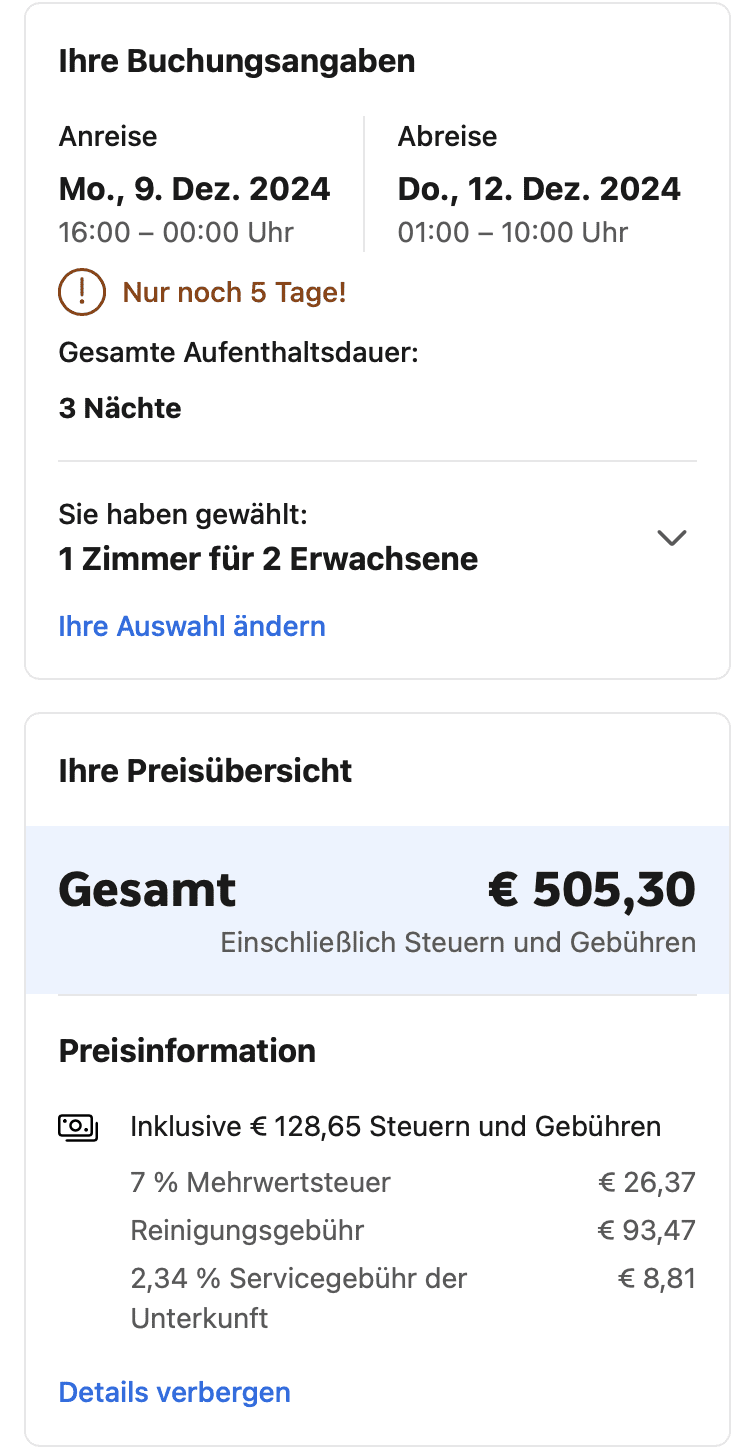Image resolution: width=736 pixels, height=1448 pixels.
Task: Click the 'Gesamt' label
Action: (147, 889)
